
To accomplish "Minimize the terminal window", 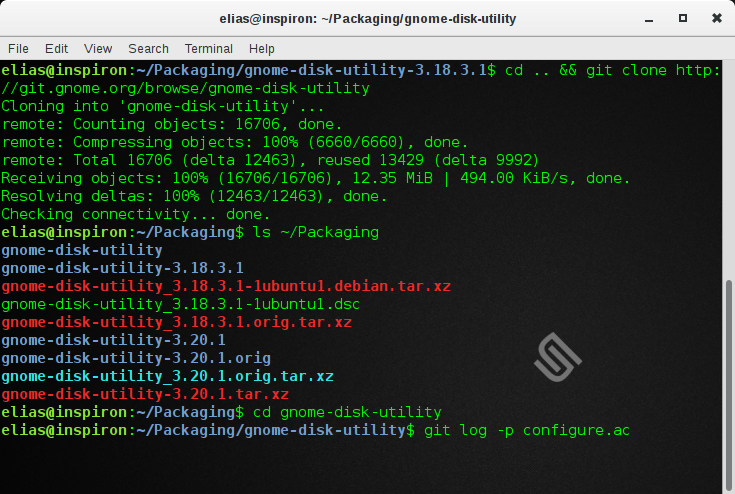I will pyautogui.click(x=651, y=18).
